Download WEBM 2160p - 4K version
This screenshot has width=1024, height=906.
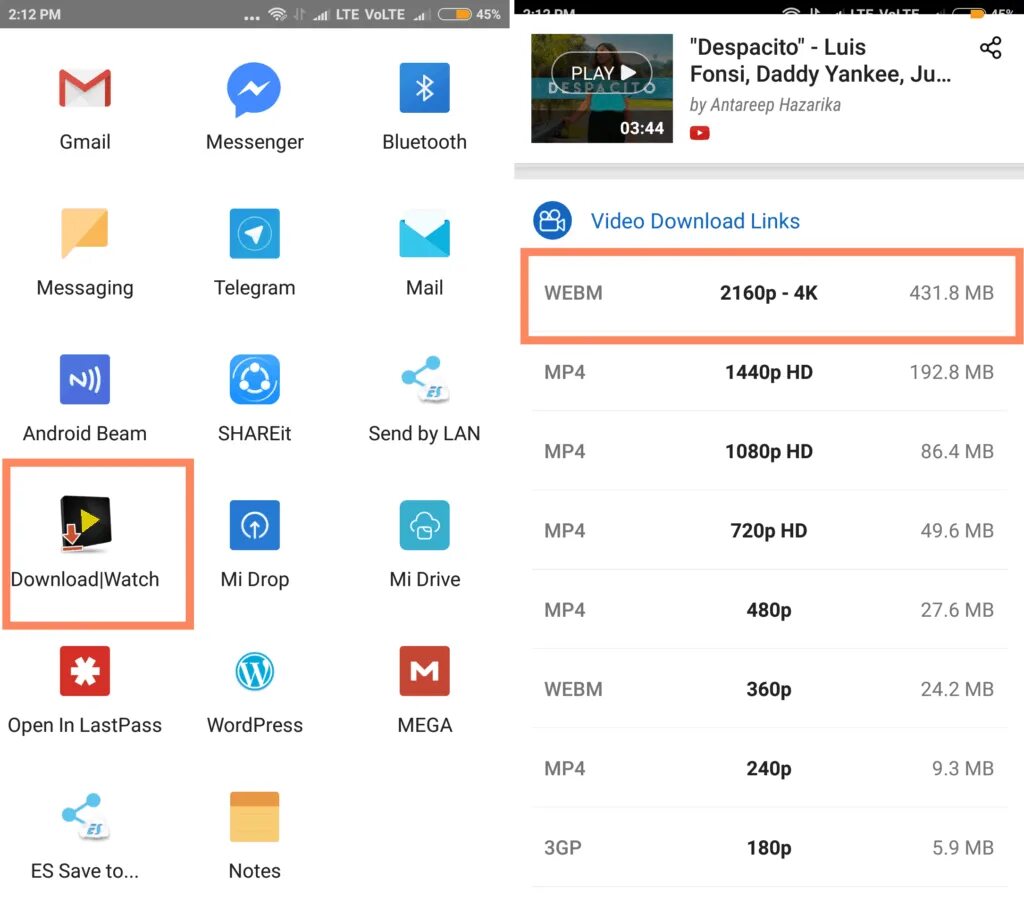pos(769,293)
